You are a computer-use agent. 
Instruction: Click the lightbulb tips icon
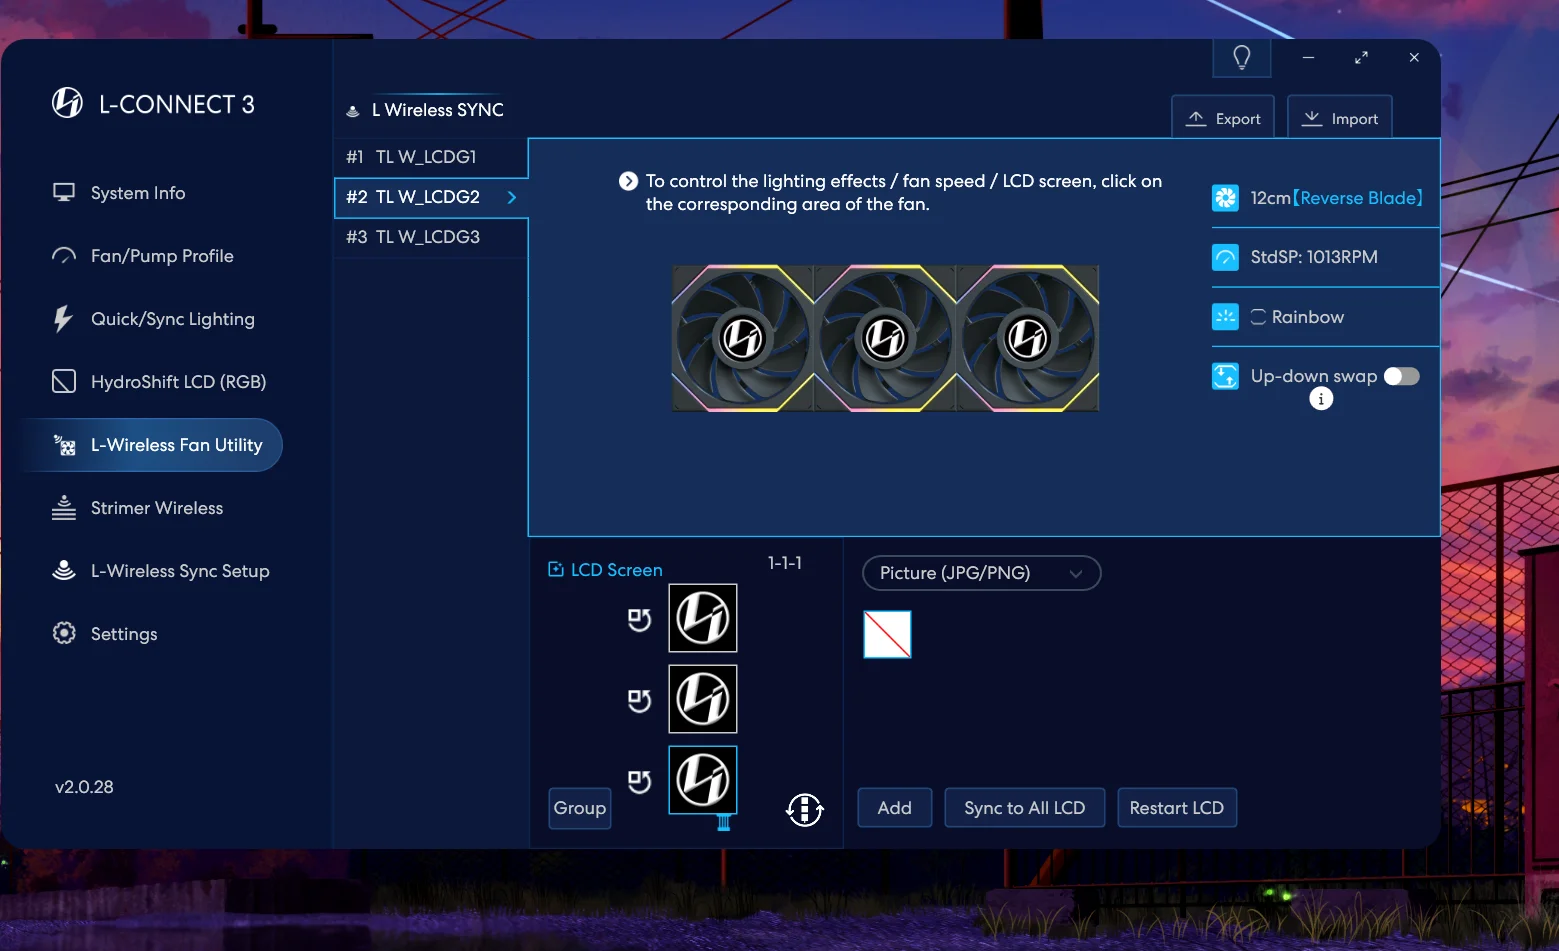1242,58
